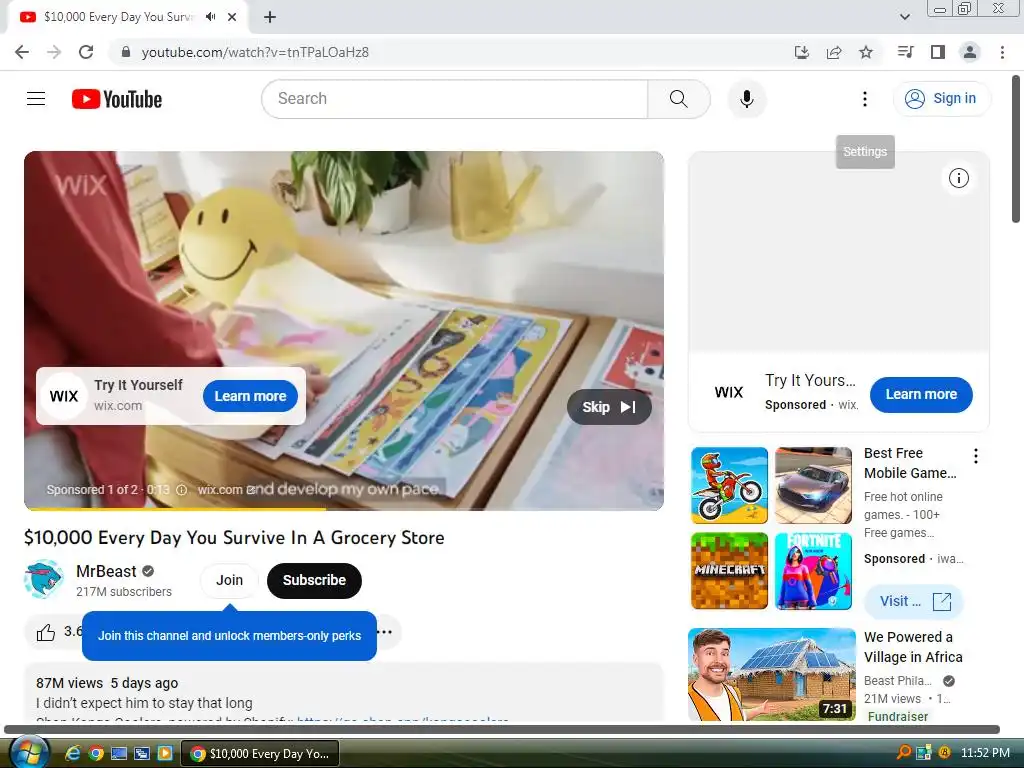
Task: Open the MrBeast channel name link
Action: point(106,571)
